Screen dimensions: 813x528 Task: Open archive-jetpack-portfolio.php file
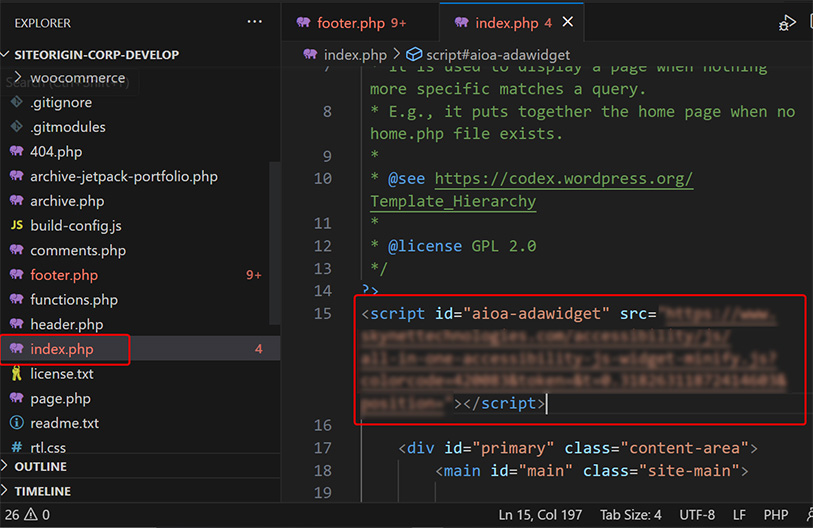124,176
